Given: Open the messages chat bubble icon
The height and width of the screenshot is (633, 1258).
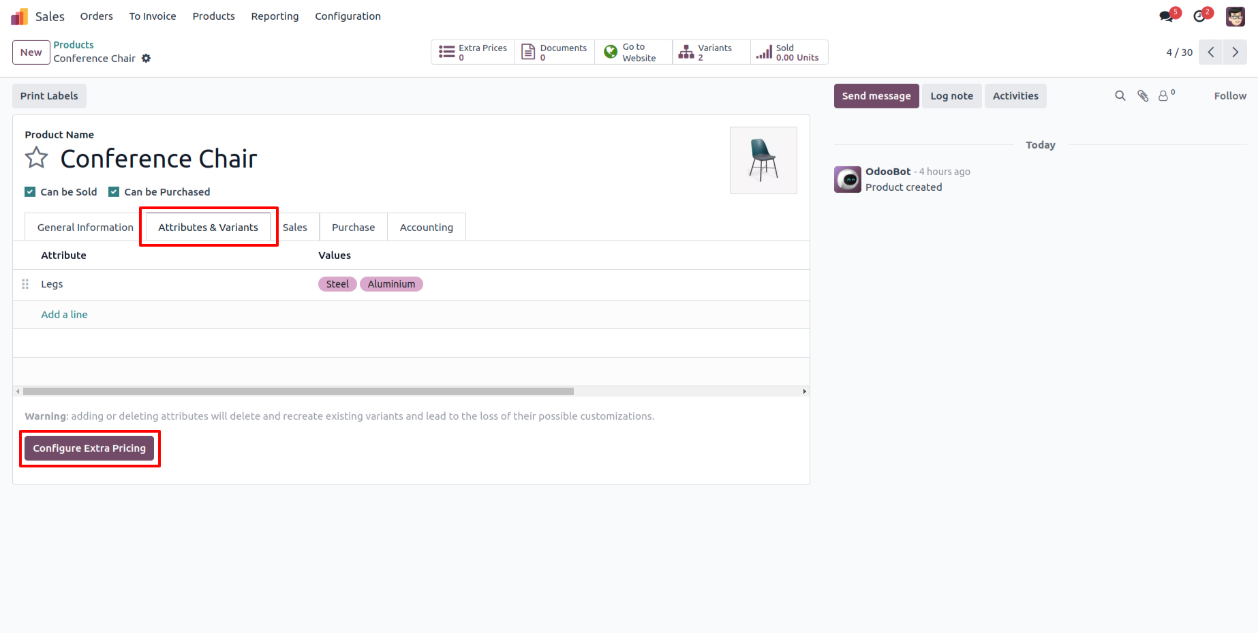Looking at the screenshot, I should (x=1166, y=16).
